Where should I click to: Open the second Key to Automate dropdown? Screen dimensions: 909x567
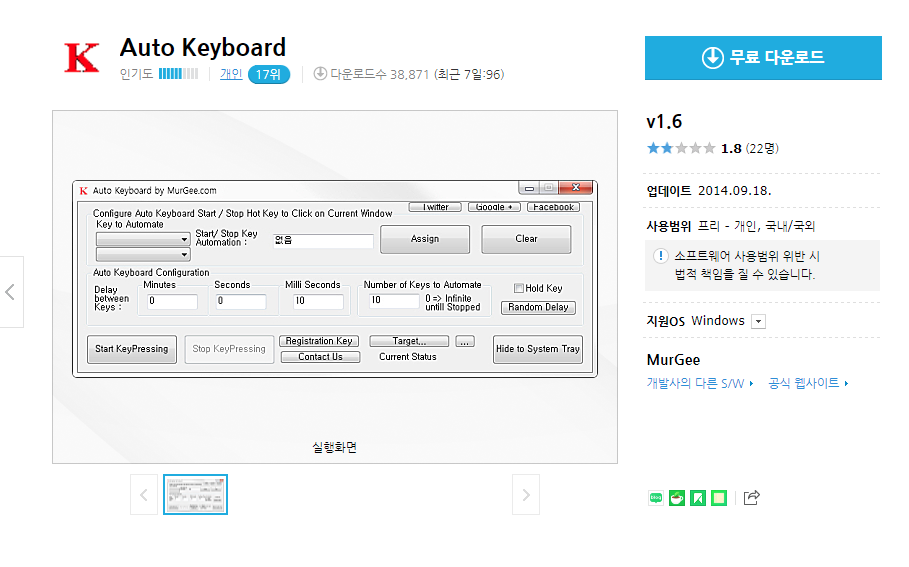pyautogui.click(x=143, y=255)
